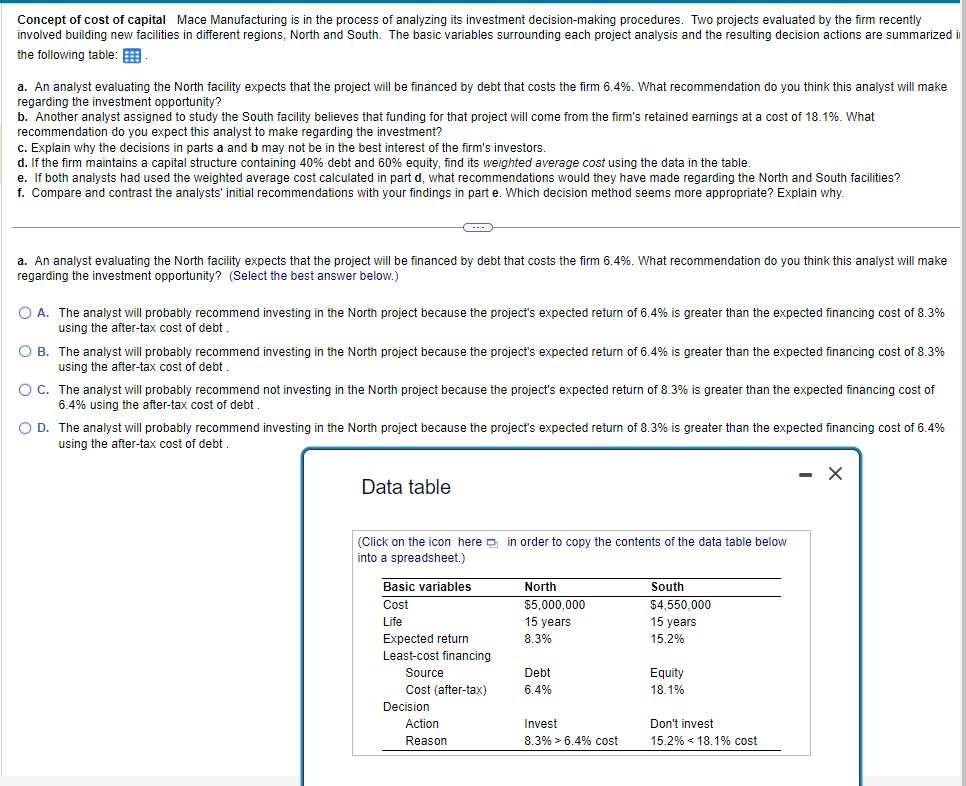Select answer option B radio button
The height and width of the screenshot is (786, 966).
click(25, 352)
